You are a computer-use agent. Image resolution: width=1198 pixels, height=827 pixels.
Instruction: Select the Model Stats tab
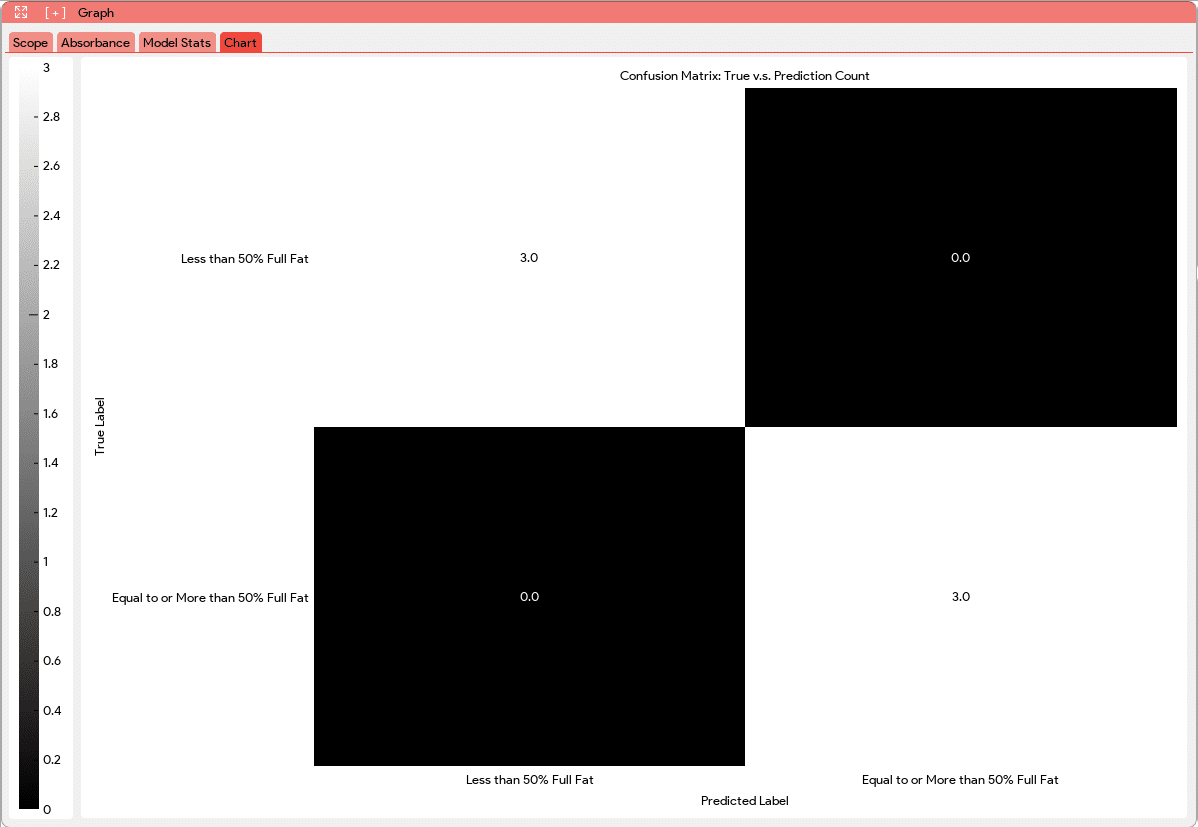[177, 43]
